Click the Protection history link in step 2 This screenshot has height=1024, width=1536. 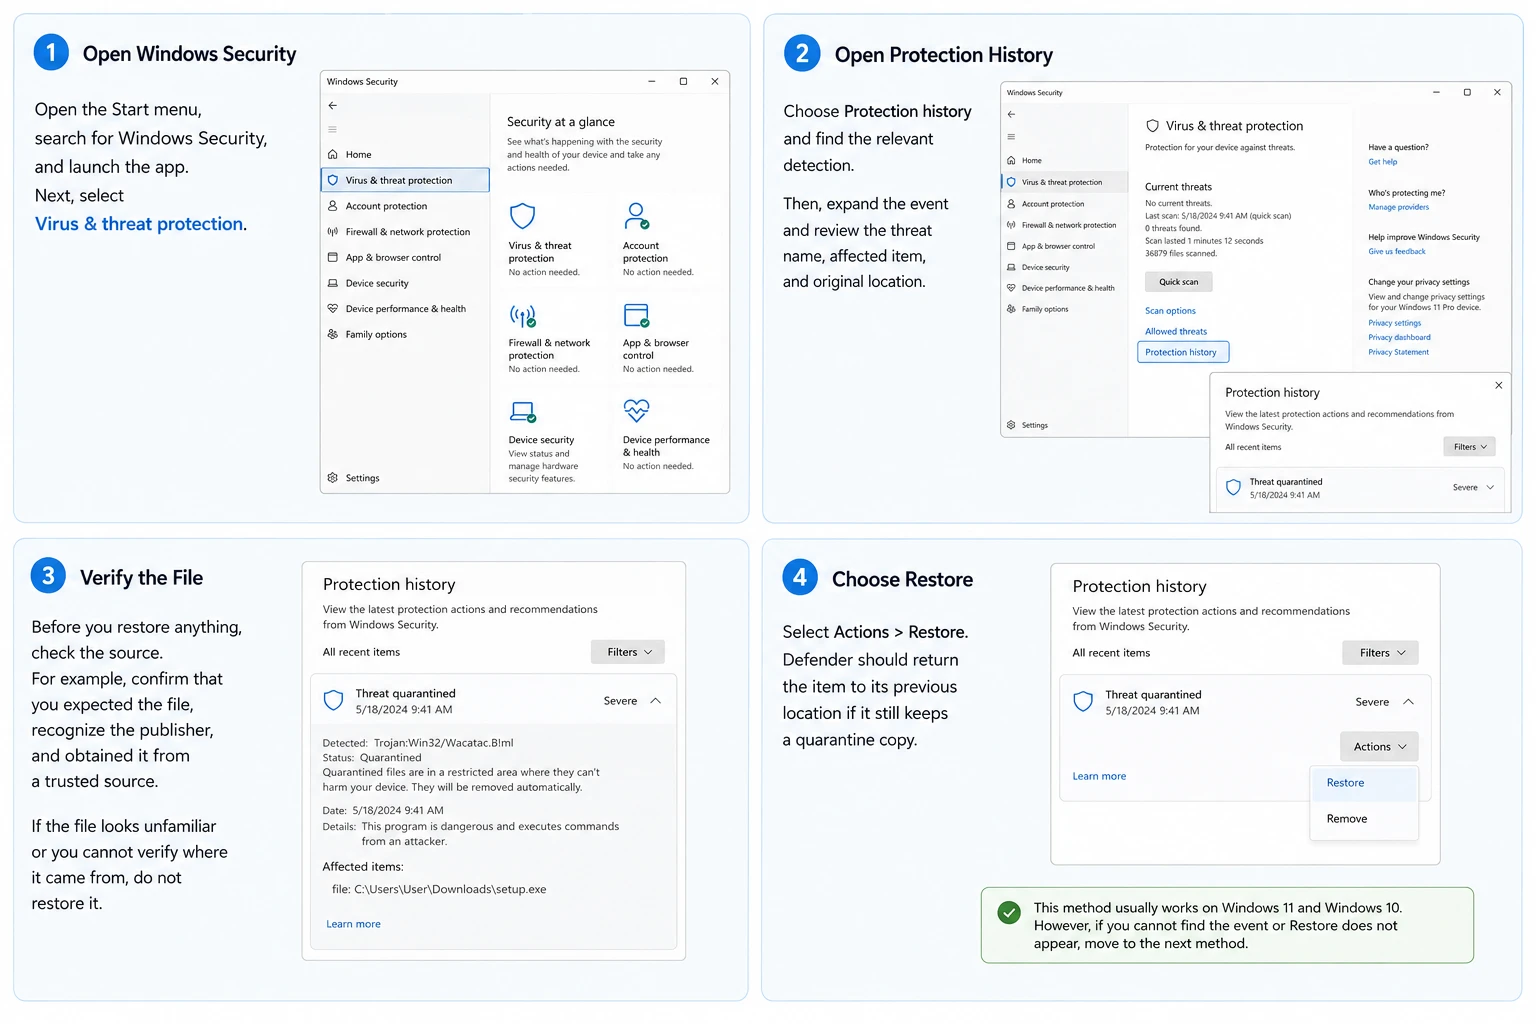coord(1183,352)
